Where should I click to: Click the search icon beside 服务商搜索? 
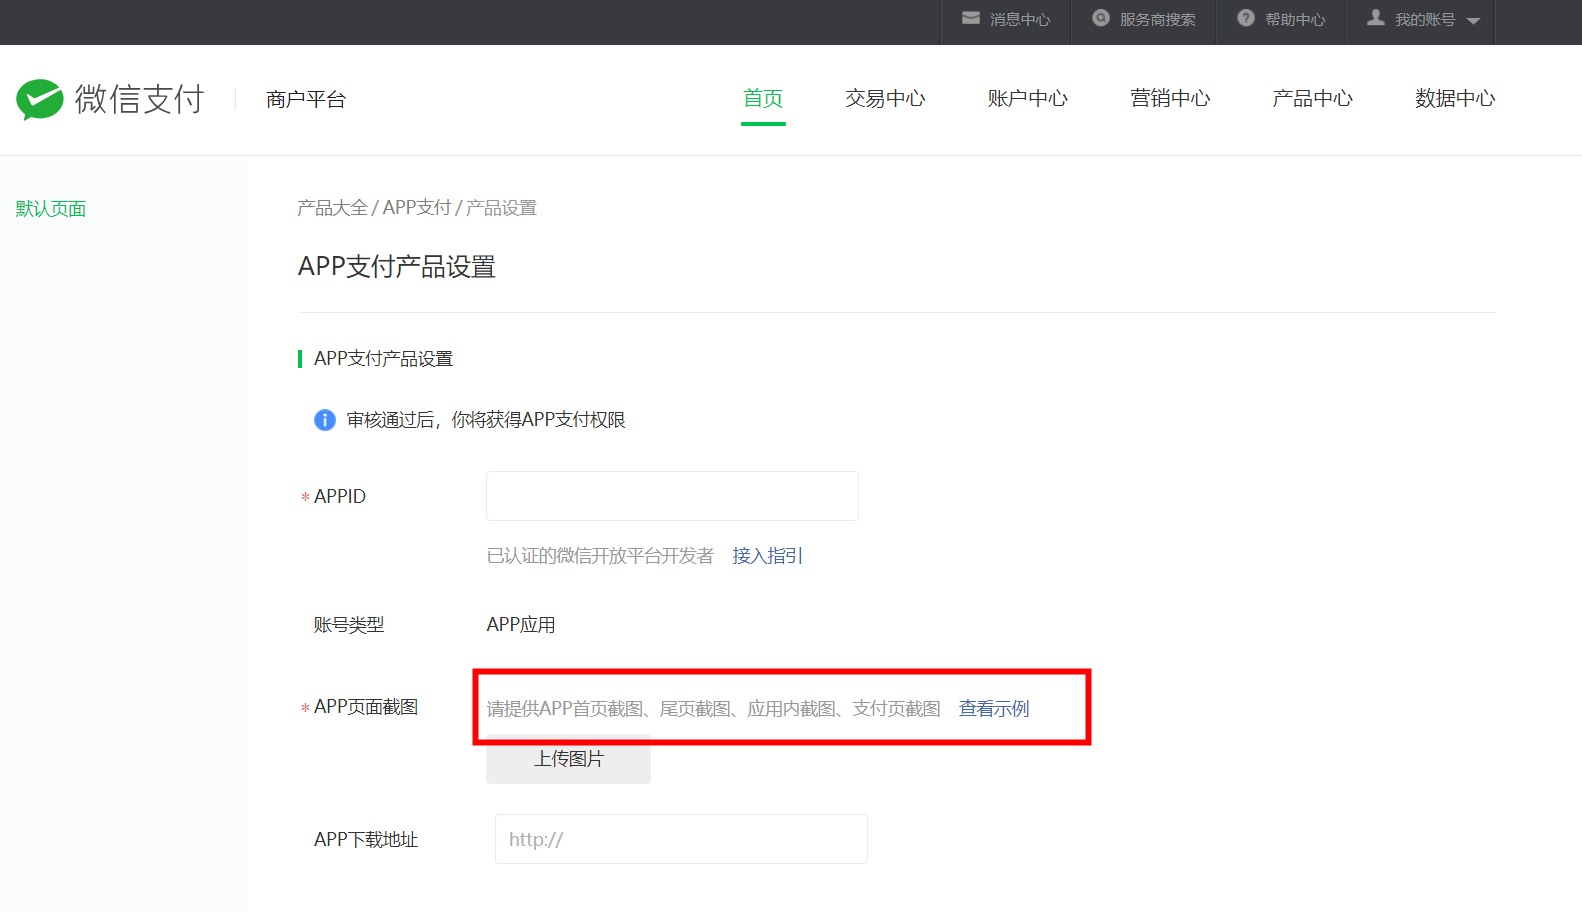click(x=1101, y=18)
